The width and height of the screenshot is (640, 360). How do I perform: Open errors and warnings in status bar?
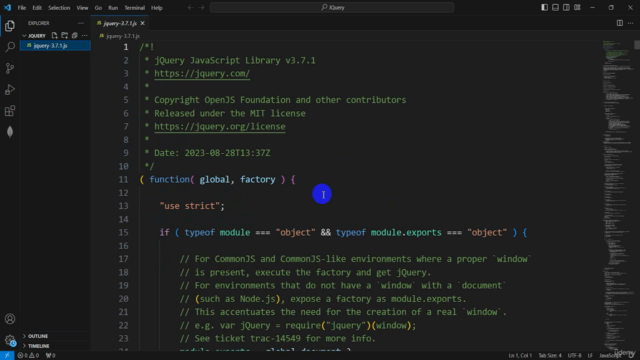click(28, 356)
